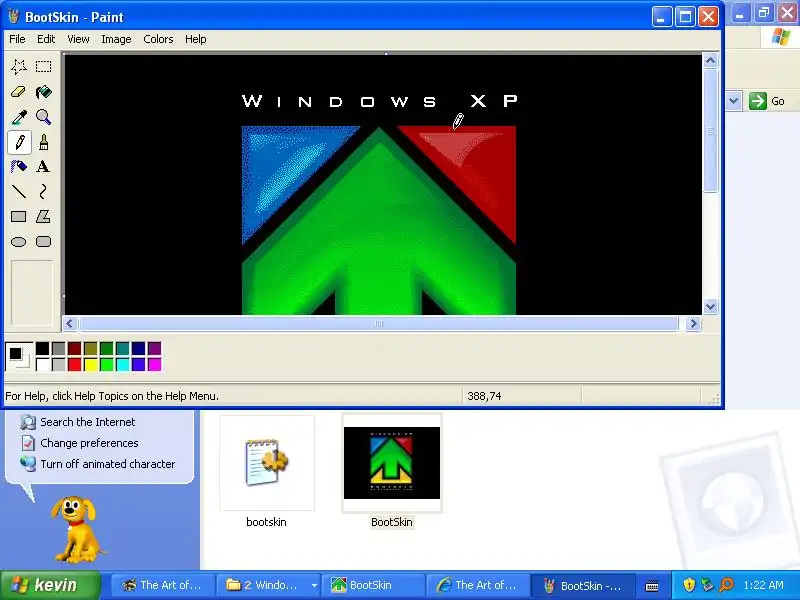Click the canvas vertical scrollbar down arrow

pyautogui.click(x=711, y=307)
